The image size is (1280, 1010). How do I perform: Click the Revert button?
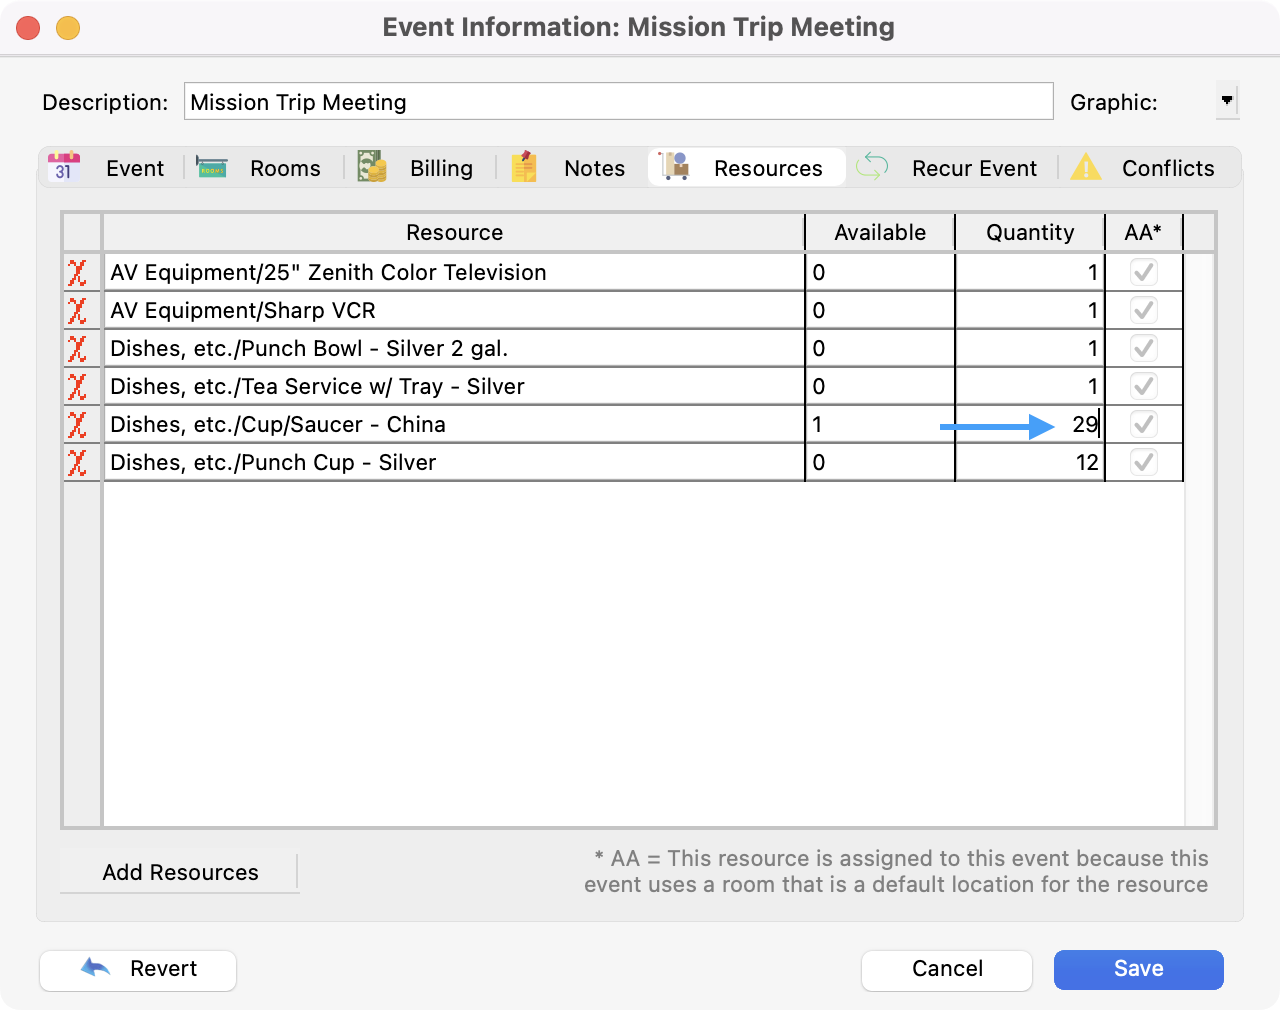pos(138,969)
